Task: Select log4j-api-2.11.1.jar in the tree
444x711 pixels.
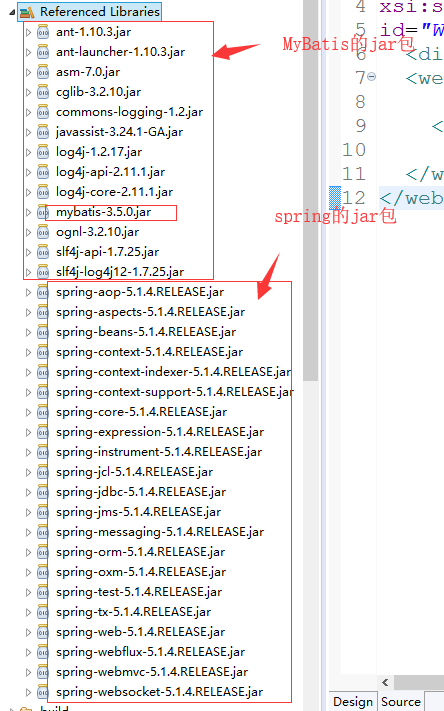Action: coord(110,172)
